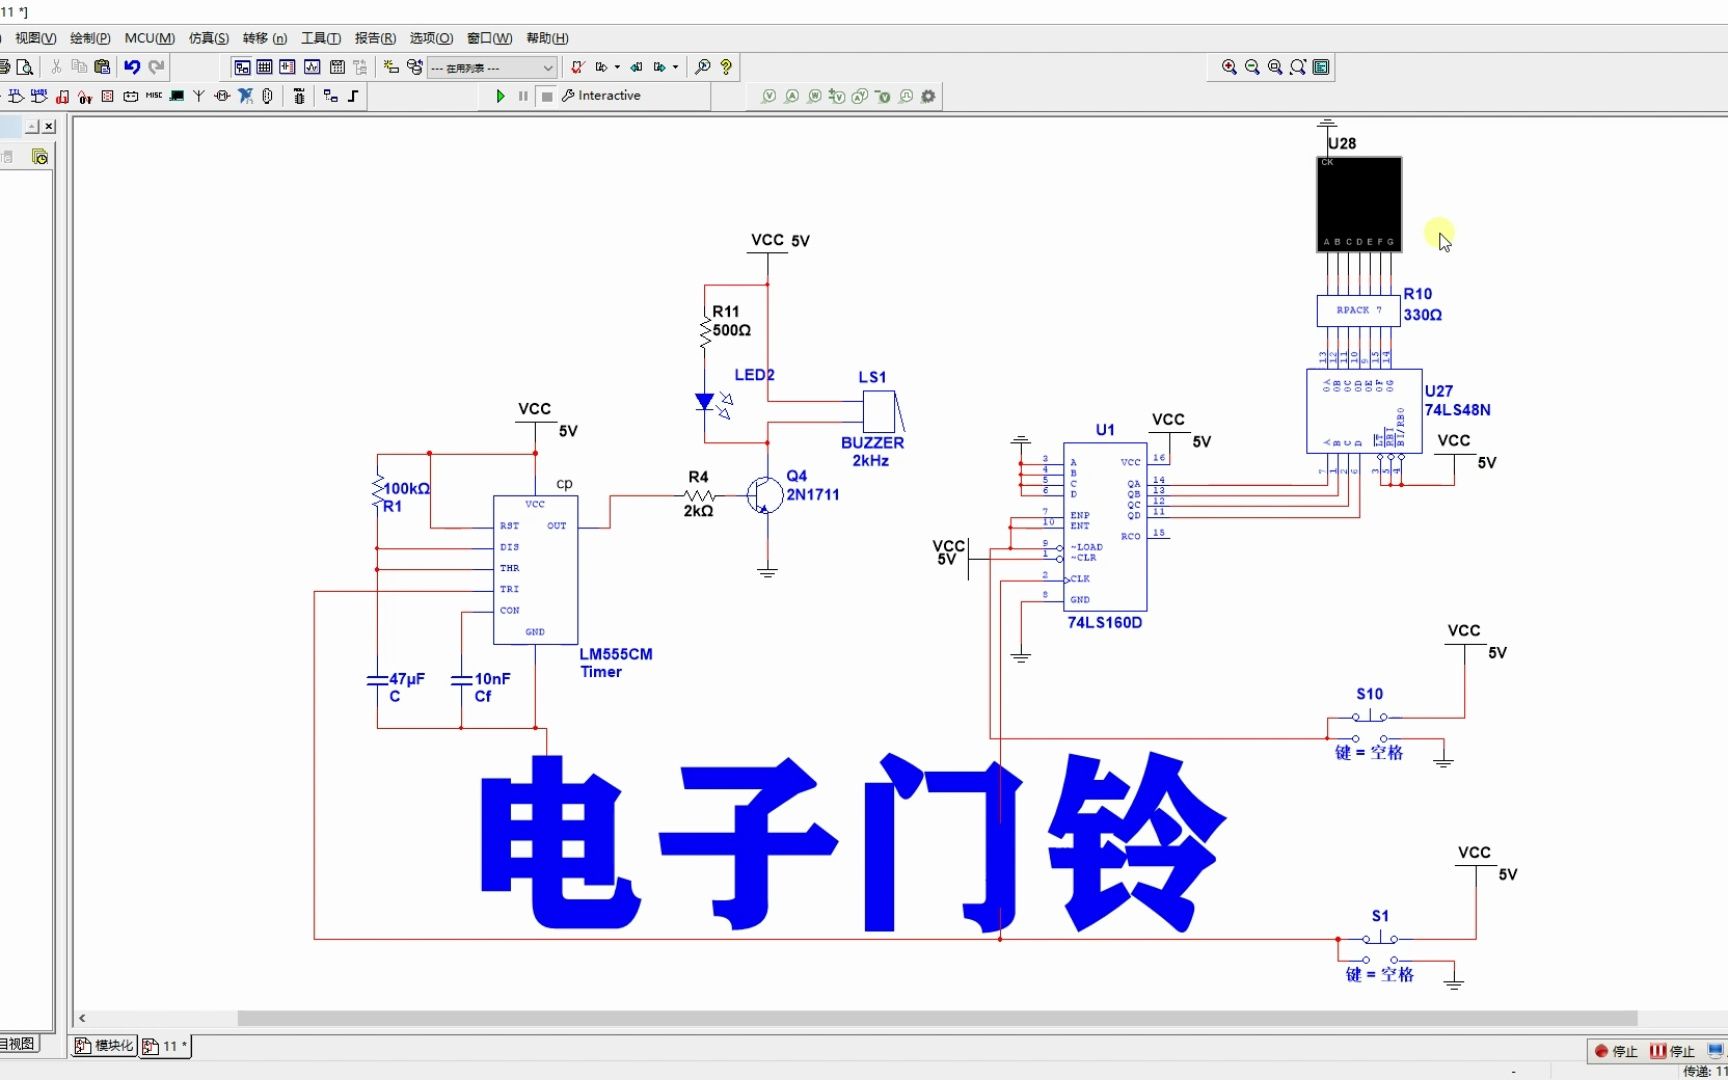Open the 视图(V) menu

point(35,38)
